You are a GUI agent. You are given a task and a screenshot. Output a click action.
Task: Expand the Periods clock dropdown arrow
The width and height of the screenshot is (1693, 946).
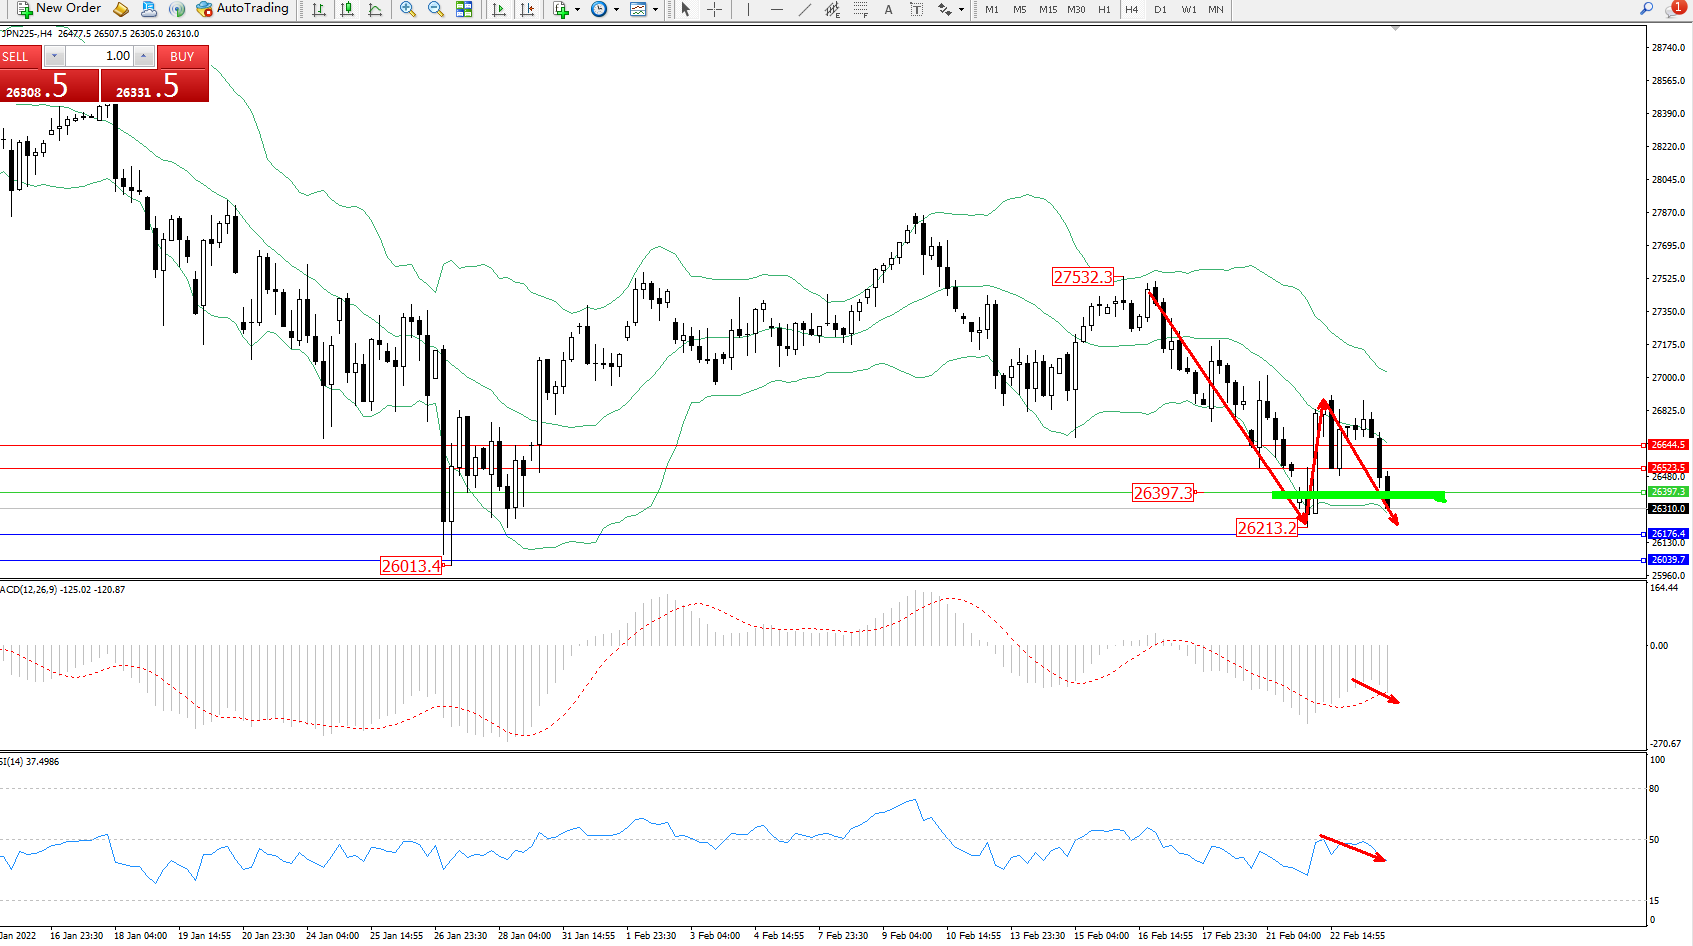[616, 10]
